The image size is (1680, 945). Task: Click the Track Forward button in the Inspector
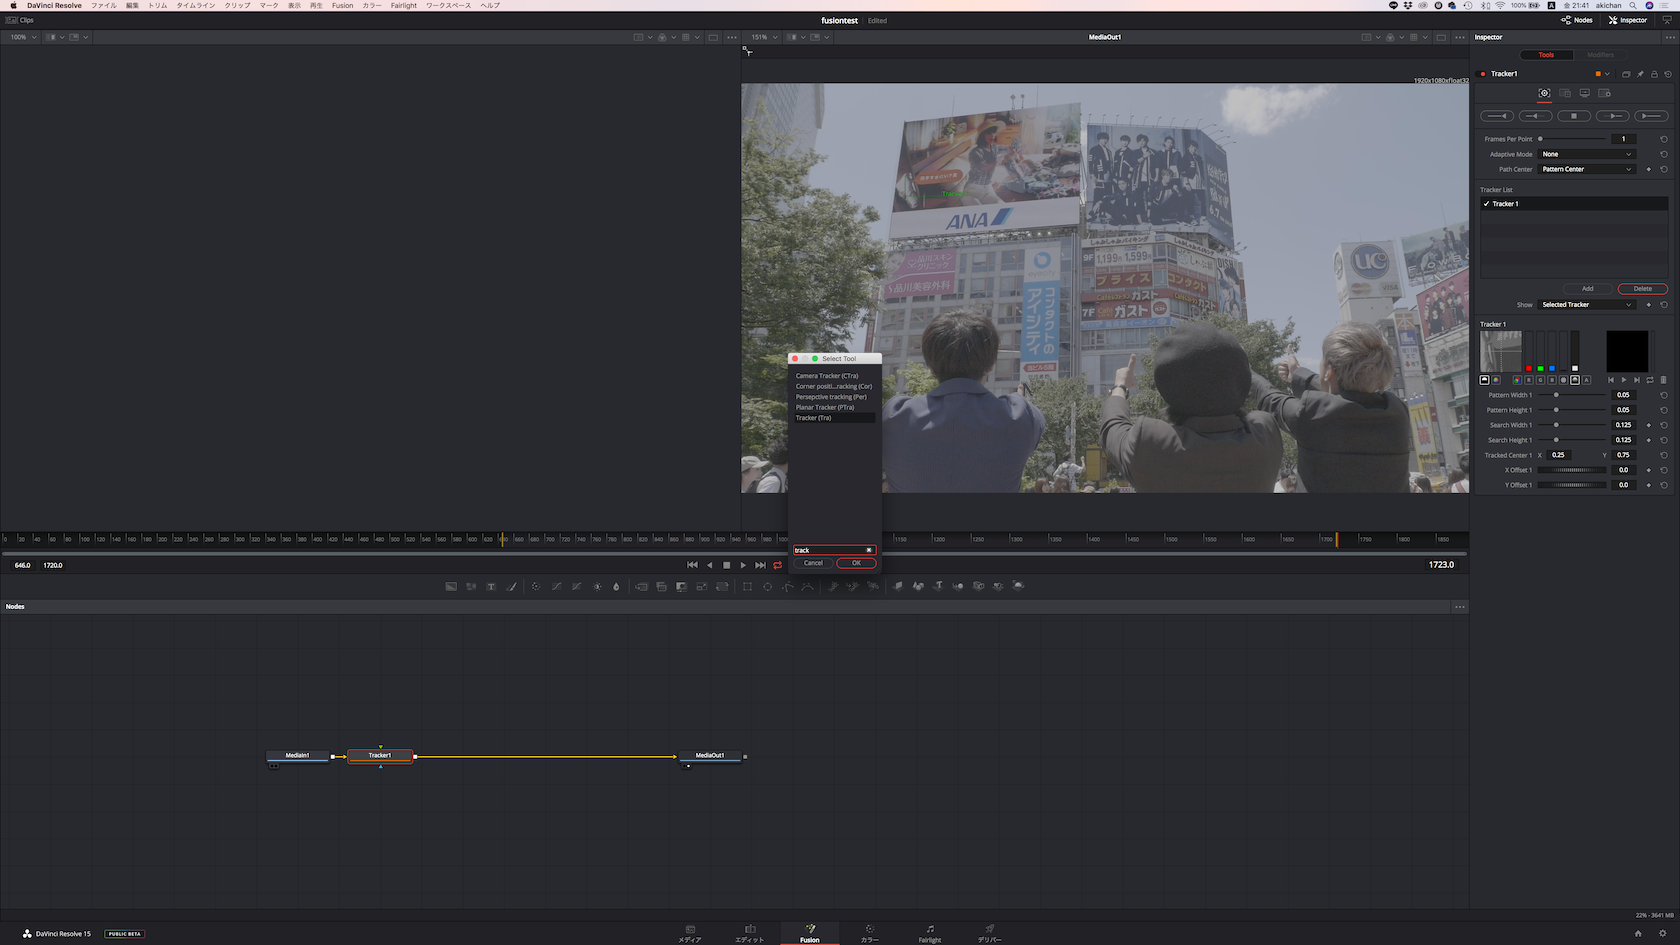[x=1612, y=116]
